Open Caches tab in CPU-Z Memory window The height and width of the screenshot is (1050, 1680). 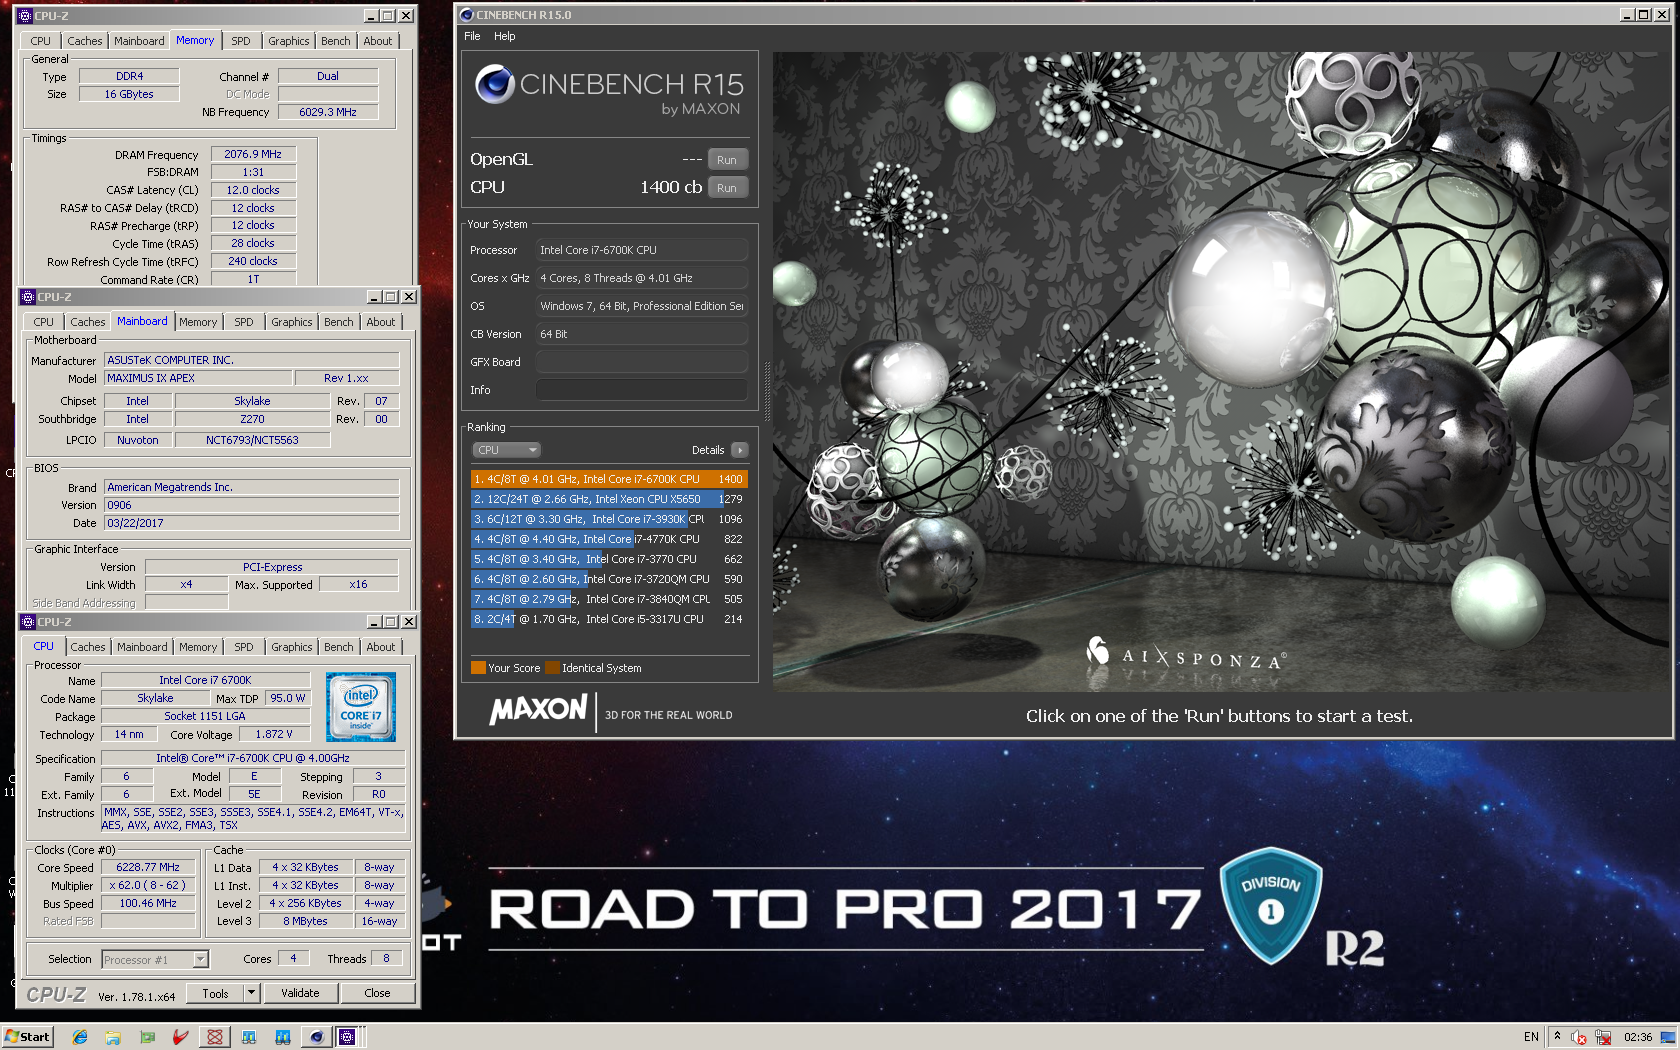coord(85,41)
